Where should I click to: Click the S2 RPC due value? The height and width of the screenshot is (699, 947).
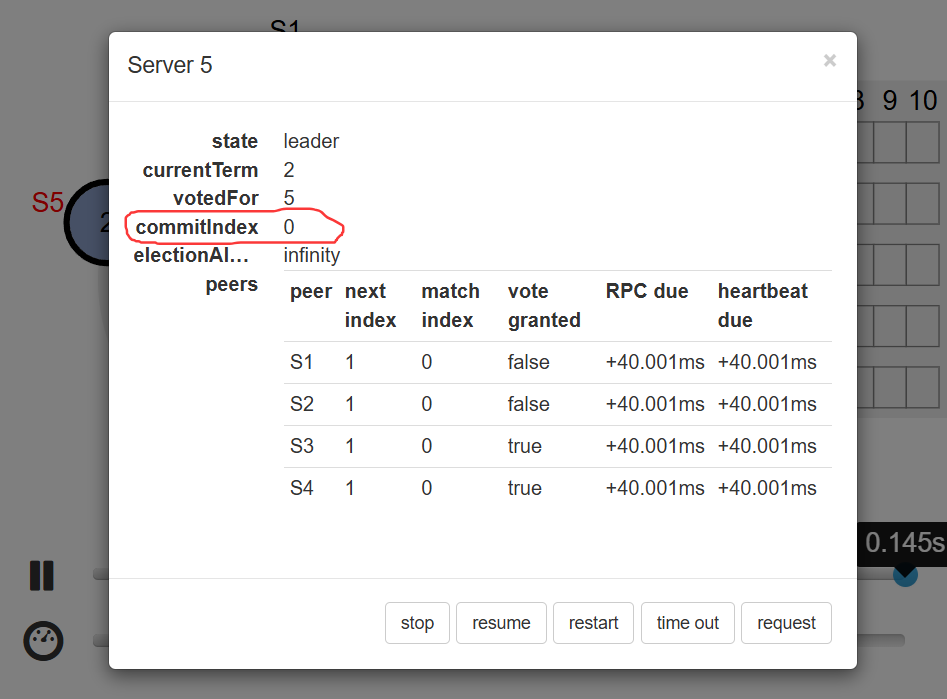[655, 404]
